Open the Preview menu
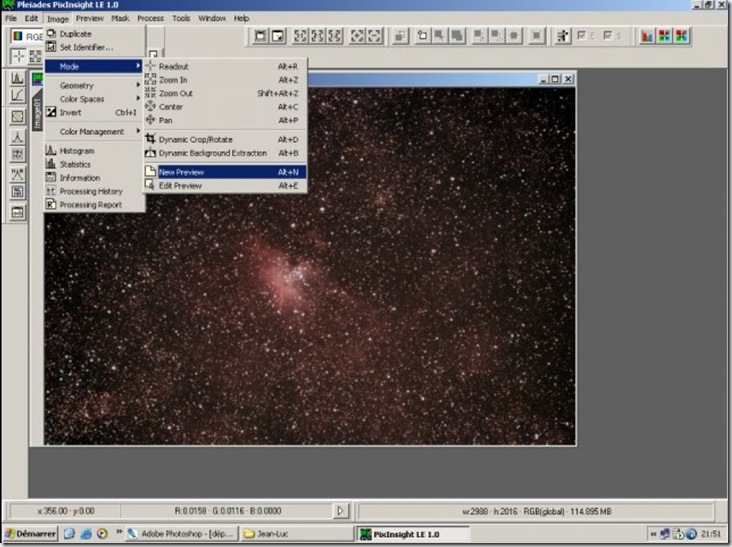Screen dimensions: 732x547 [90, 18]
